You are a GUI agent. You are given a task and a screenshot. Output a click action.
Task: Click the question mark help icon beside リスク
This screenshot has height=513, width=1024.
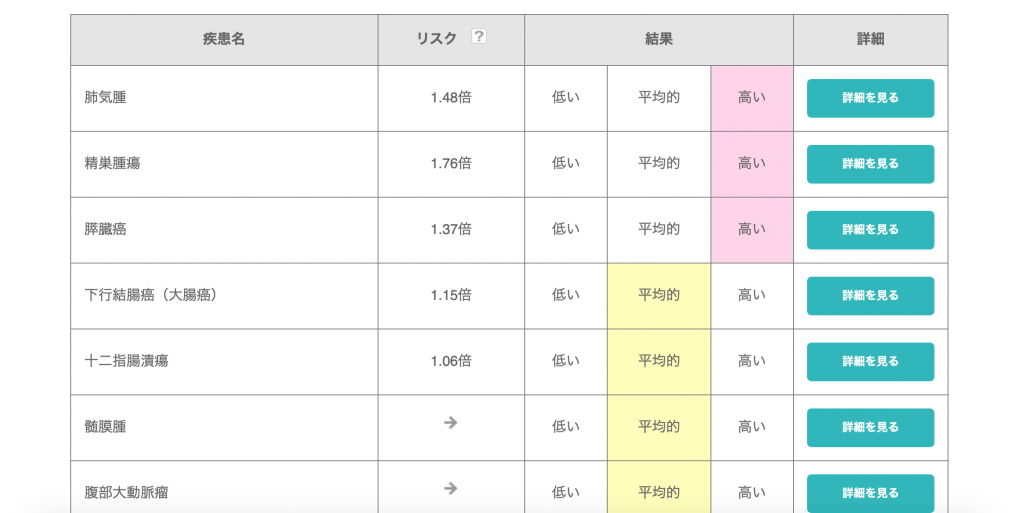(478, 37)
